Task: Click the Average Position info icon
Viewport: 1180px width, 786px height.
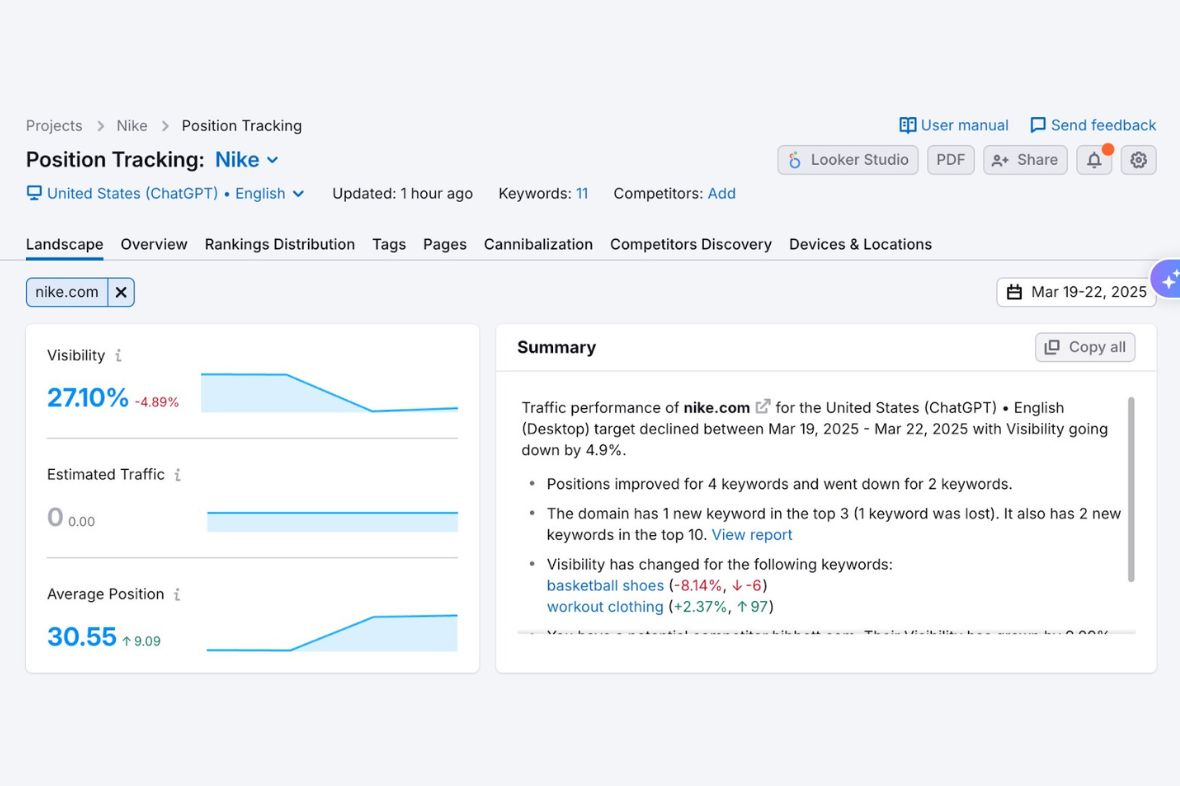Action: click(177, 594)
